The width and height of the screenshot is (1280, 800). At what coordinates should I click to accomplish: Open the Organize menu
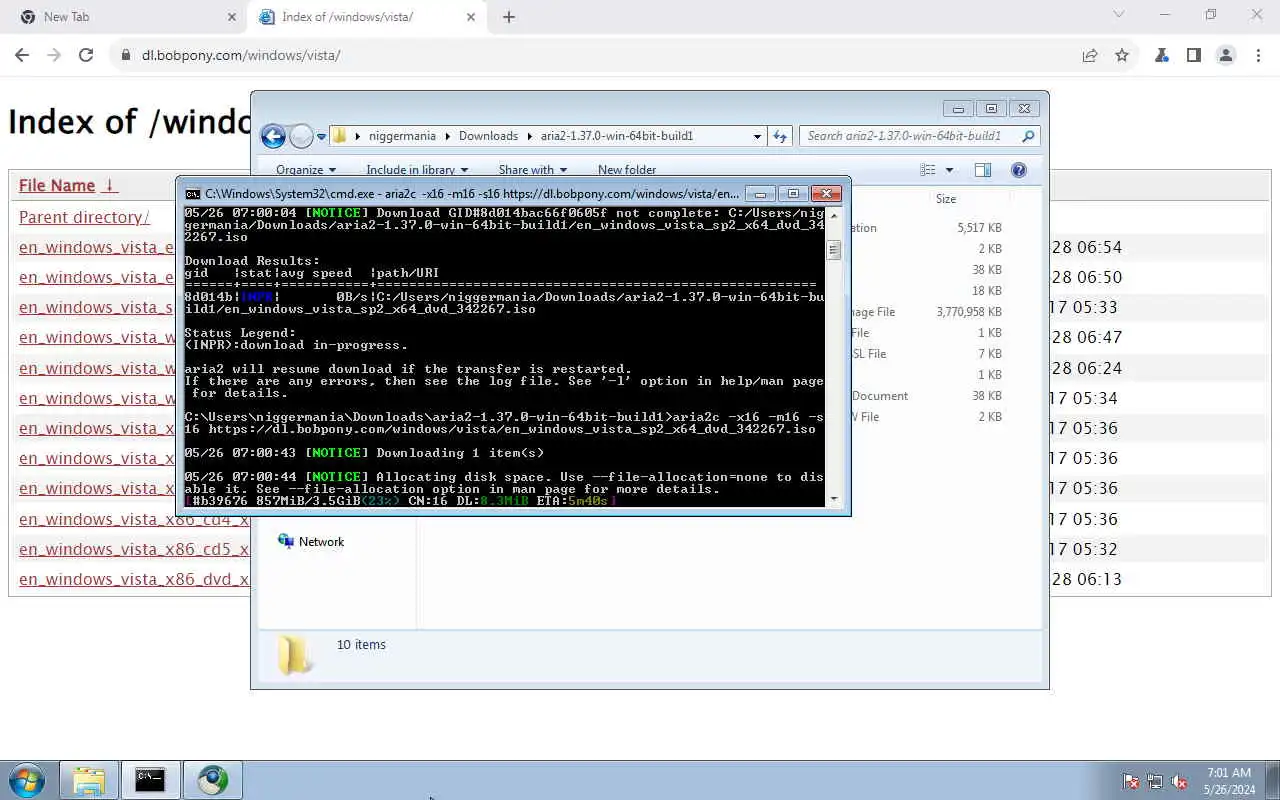(x=306, y=170)
